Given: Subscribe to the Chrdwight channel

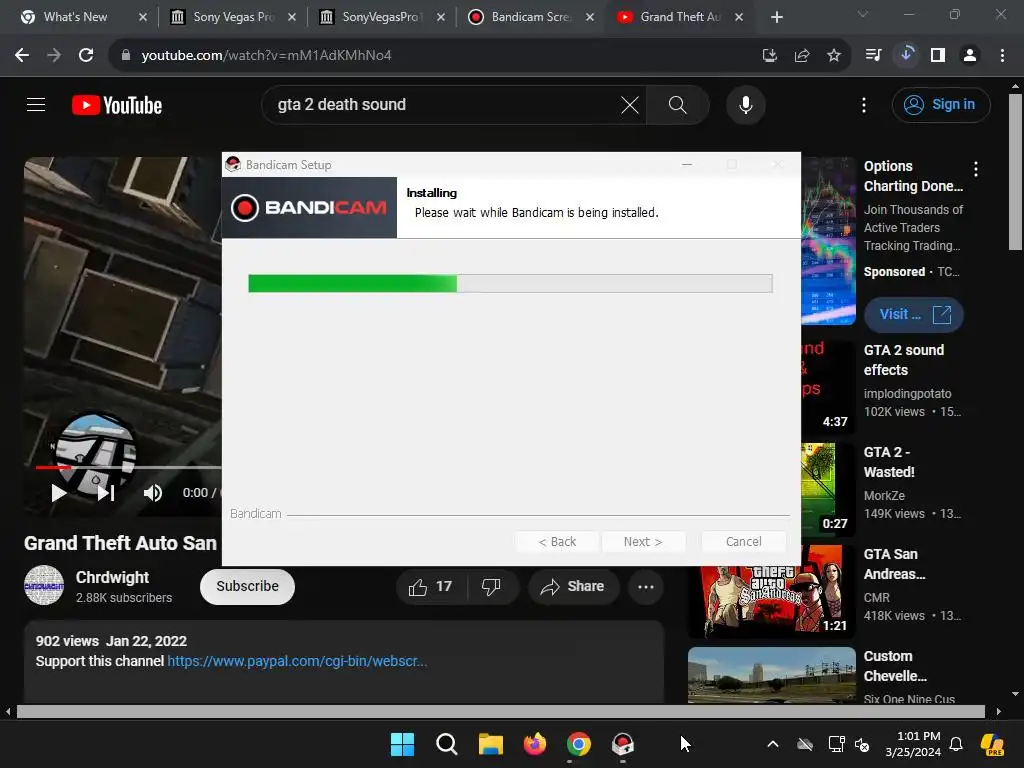Looking at the screenshot, I should tap(247, 586).
